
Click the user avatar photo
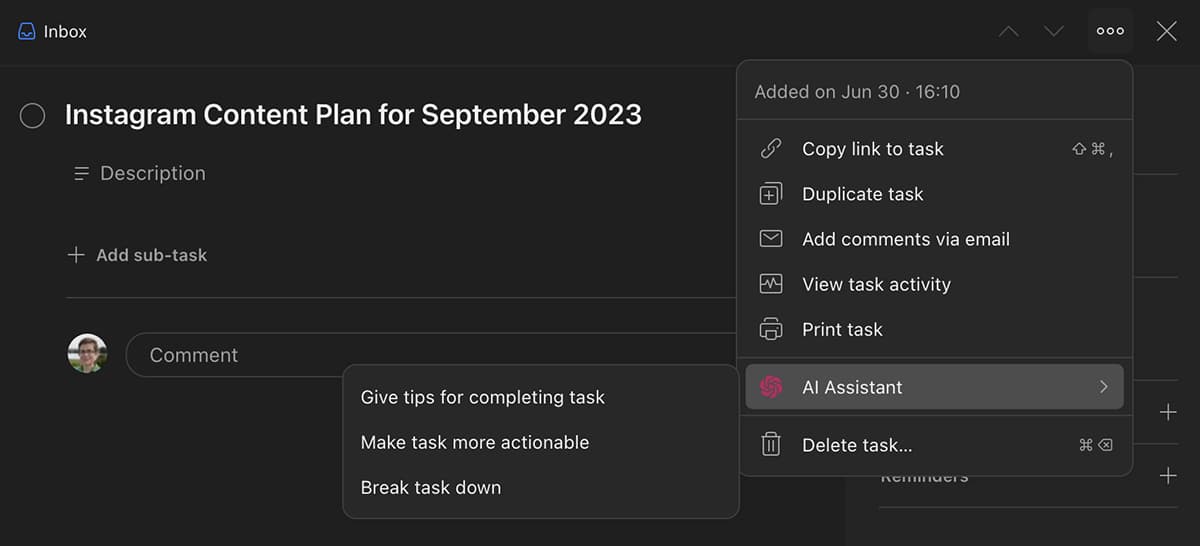pos(87,354)
